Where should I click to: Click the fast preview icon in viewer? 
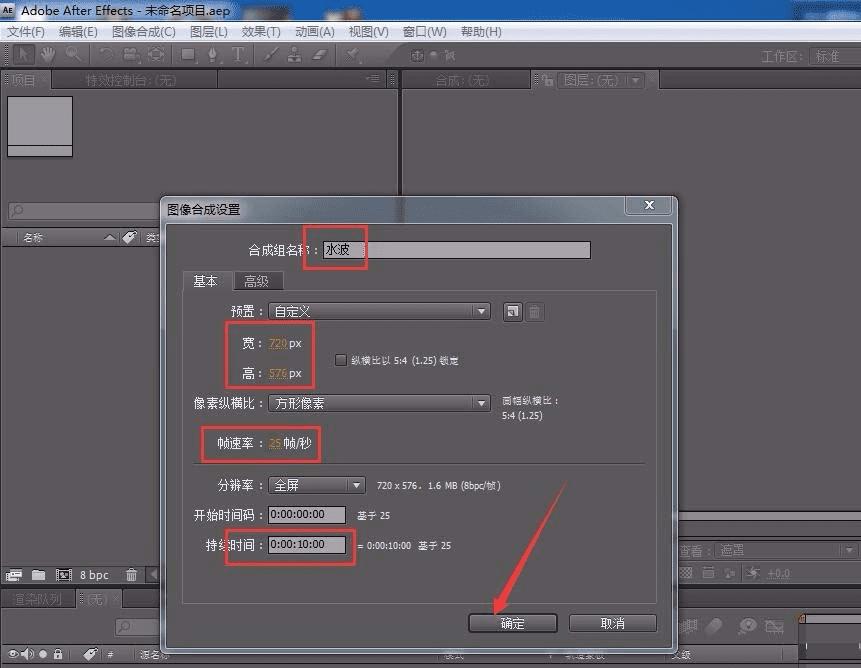730,573
